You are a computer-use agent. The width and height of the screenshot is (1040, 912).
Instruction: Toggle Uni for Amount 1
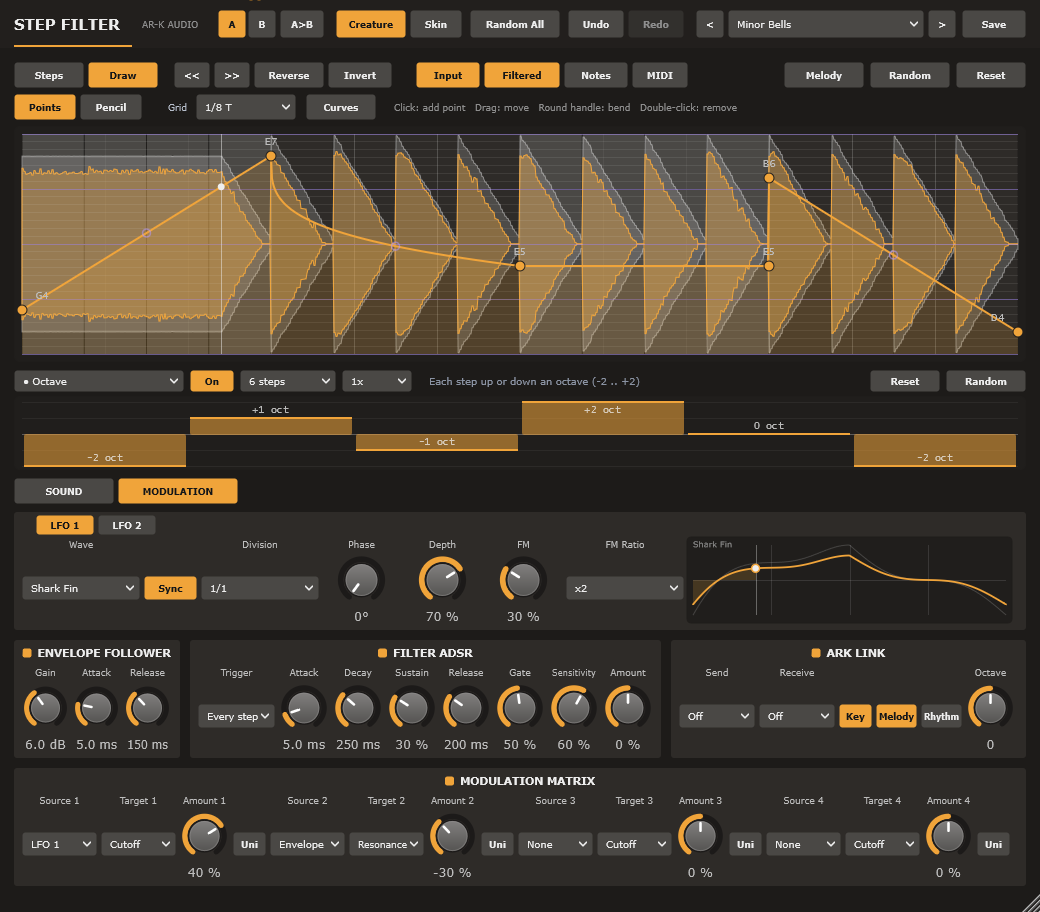[x=249, y=844]
